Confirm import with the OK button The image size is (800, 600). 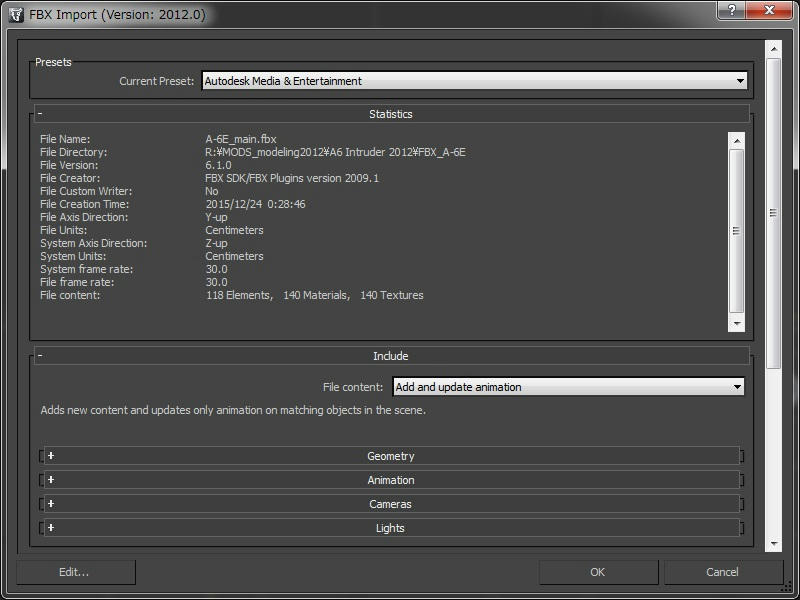click(597, 572)
